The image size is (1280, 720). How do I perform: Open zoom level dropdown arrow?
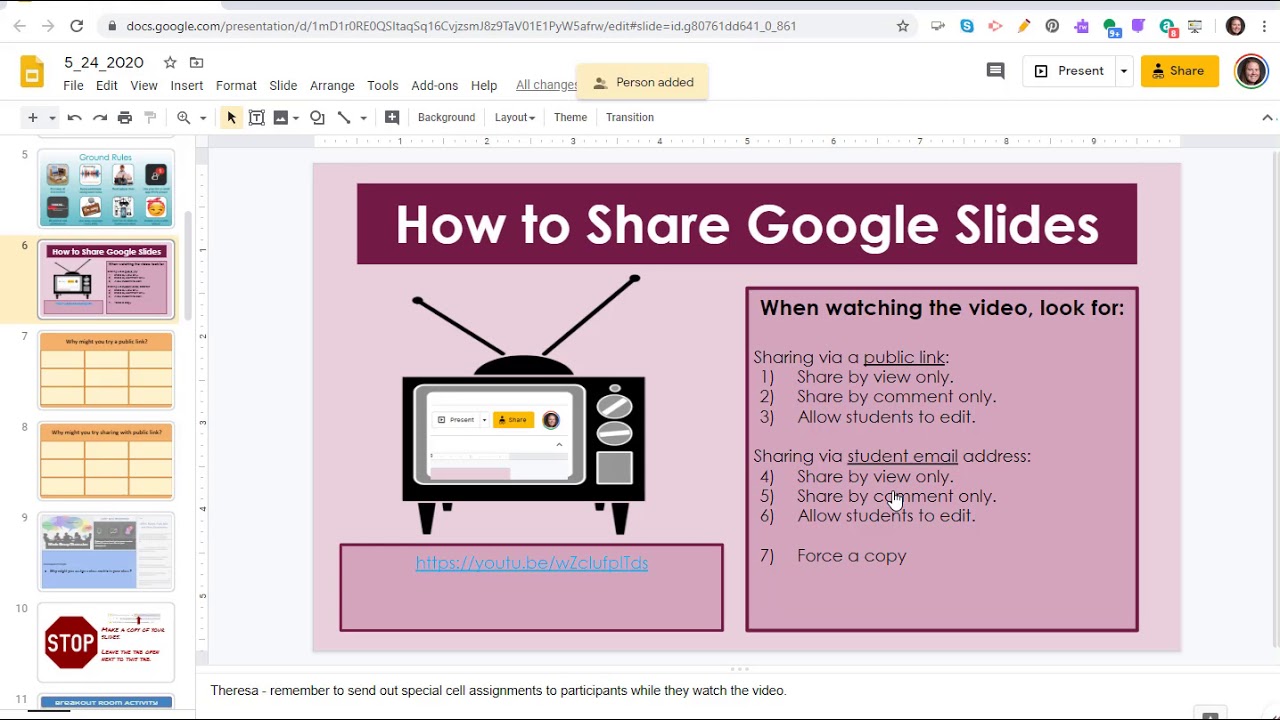[203, 118]
